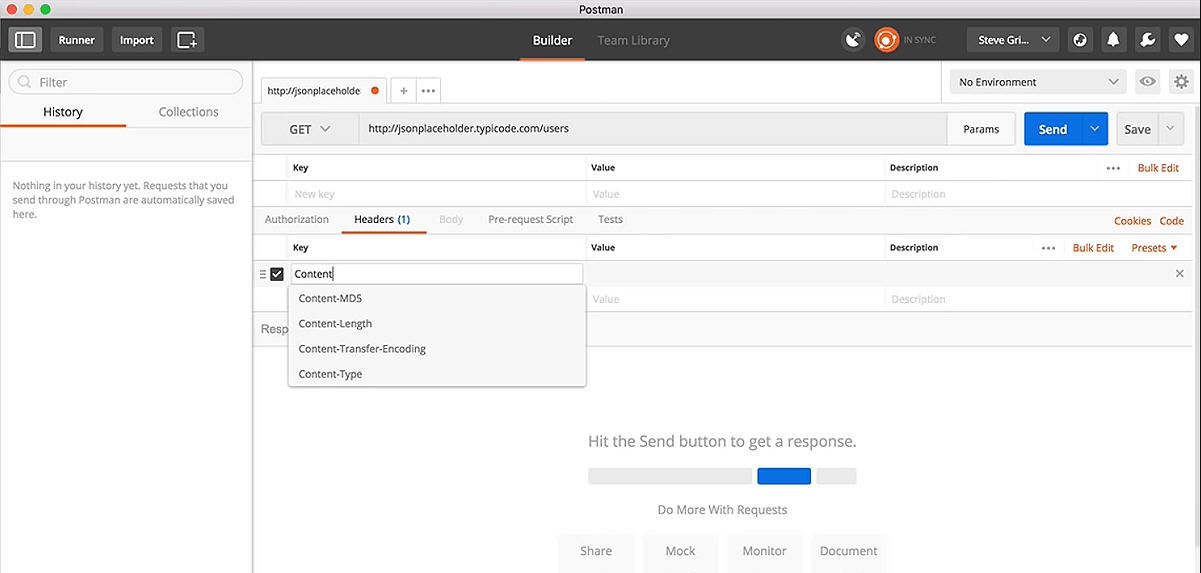
Task: Open the interceptor satellite icon
Action: pos(852,40)
